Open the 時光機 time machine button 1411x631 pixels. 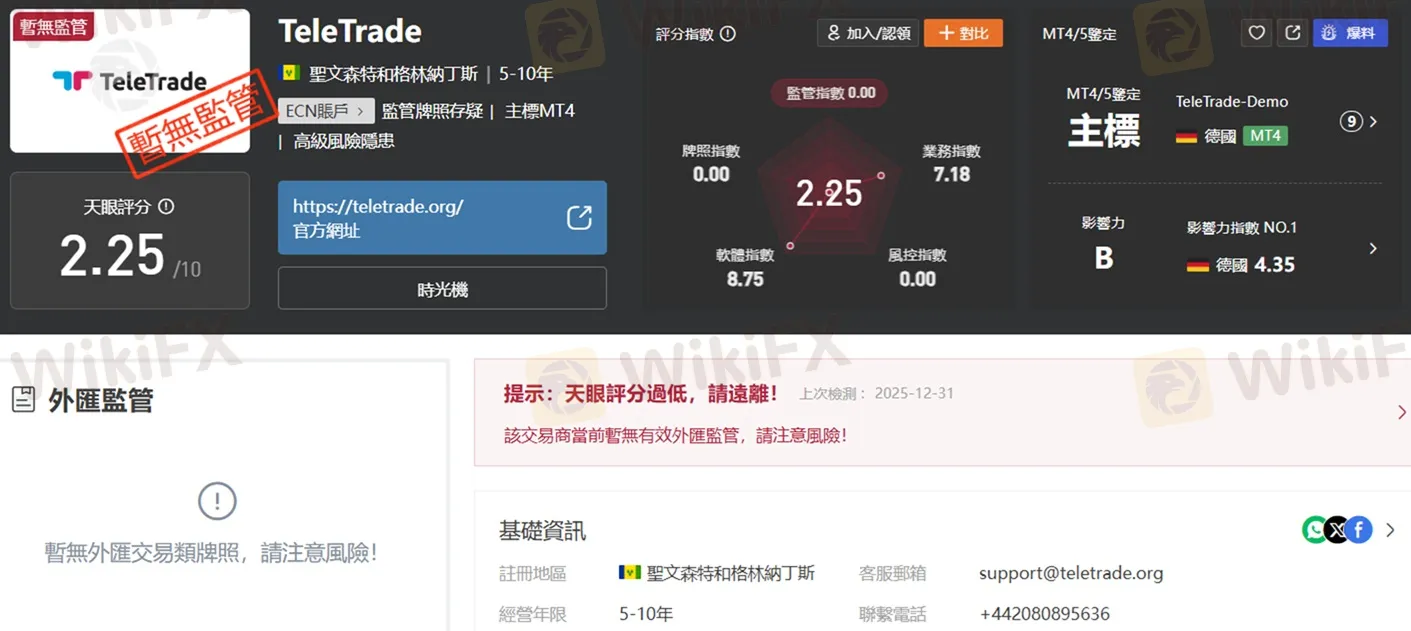[442, 288]
